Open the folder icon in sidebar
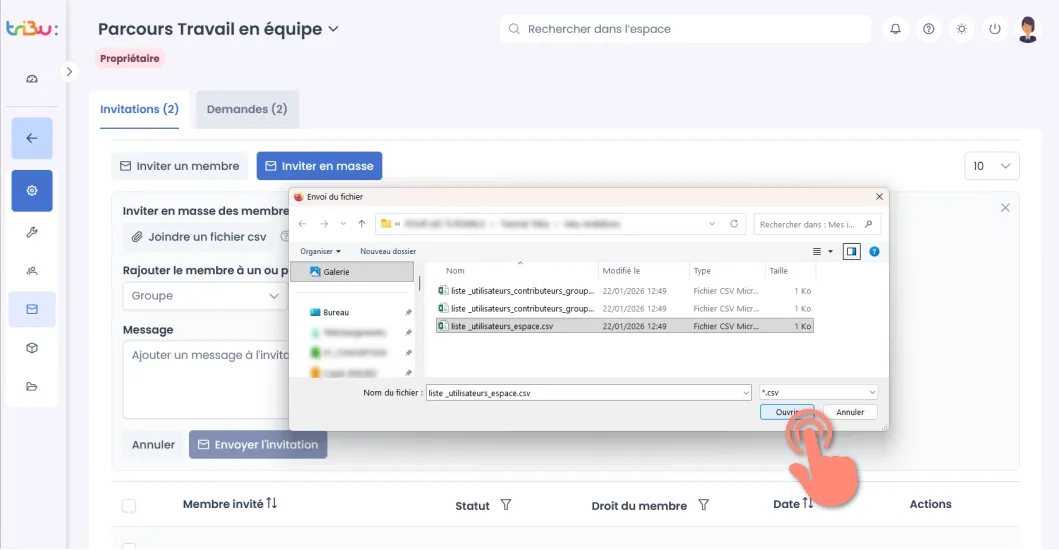 [x=32, y=386]
